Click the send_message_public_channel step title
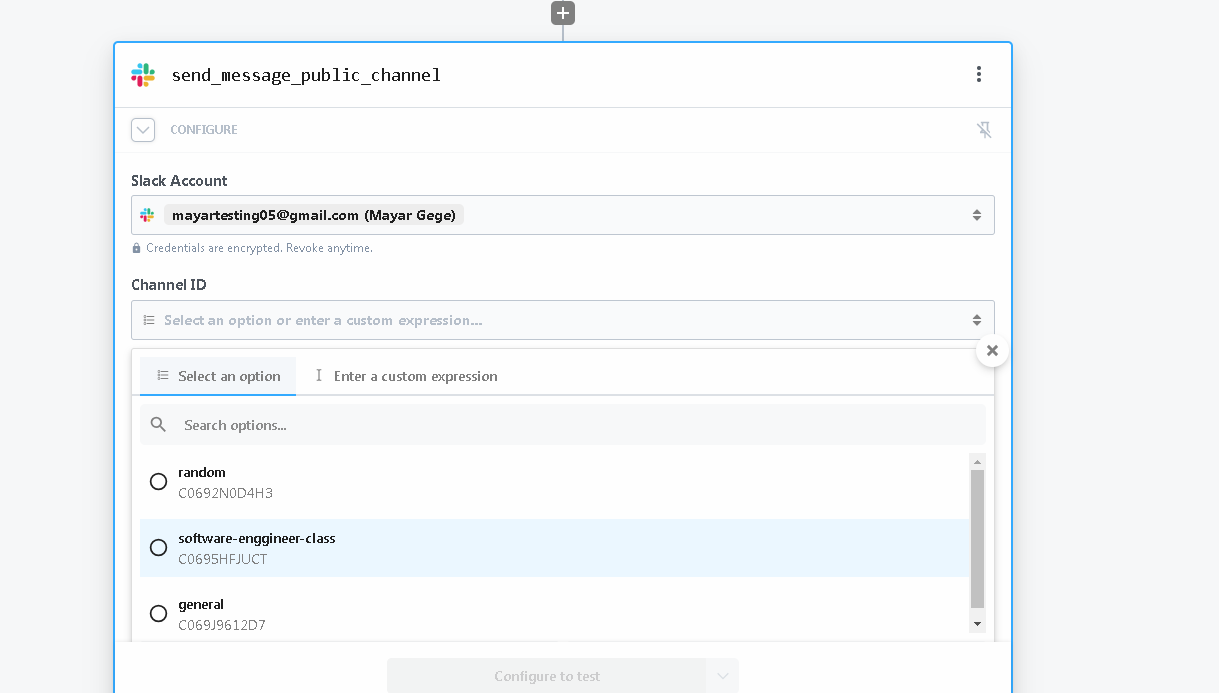This screenshot has height=693, width=1219. coord(306,75)
